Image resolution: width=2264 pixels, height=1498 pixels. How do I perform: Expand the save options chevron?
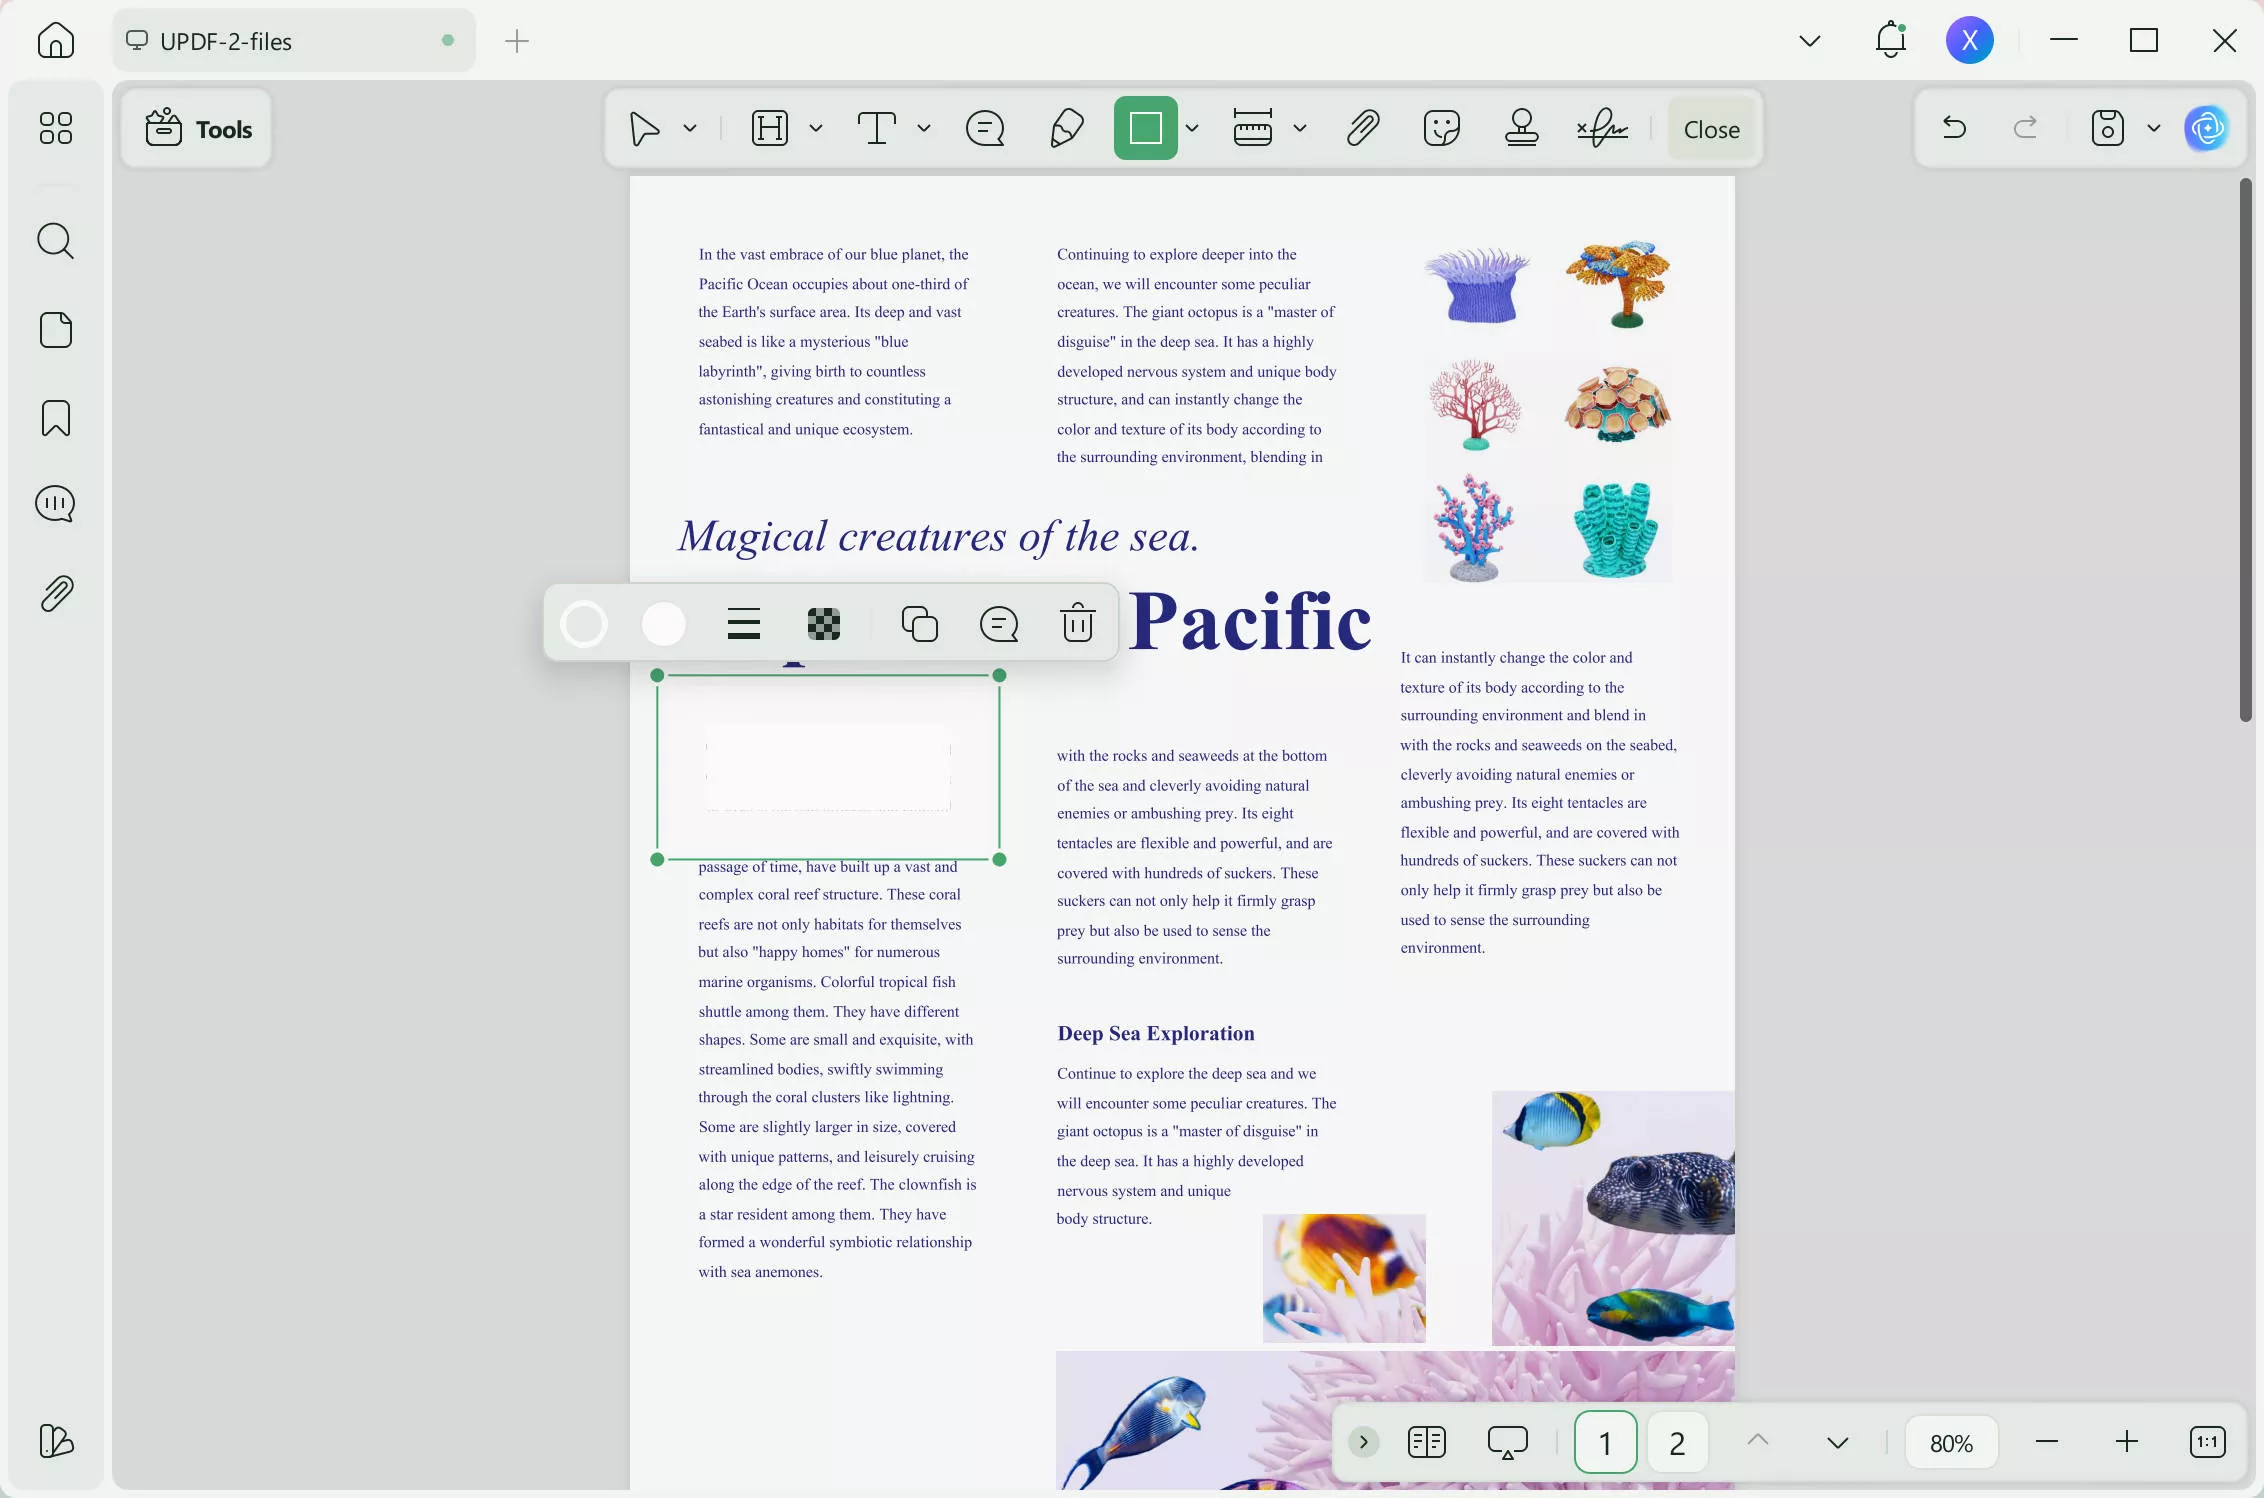click(2154, 128)
